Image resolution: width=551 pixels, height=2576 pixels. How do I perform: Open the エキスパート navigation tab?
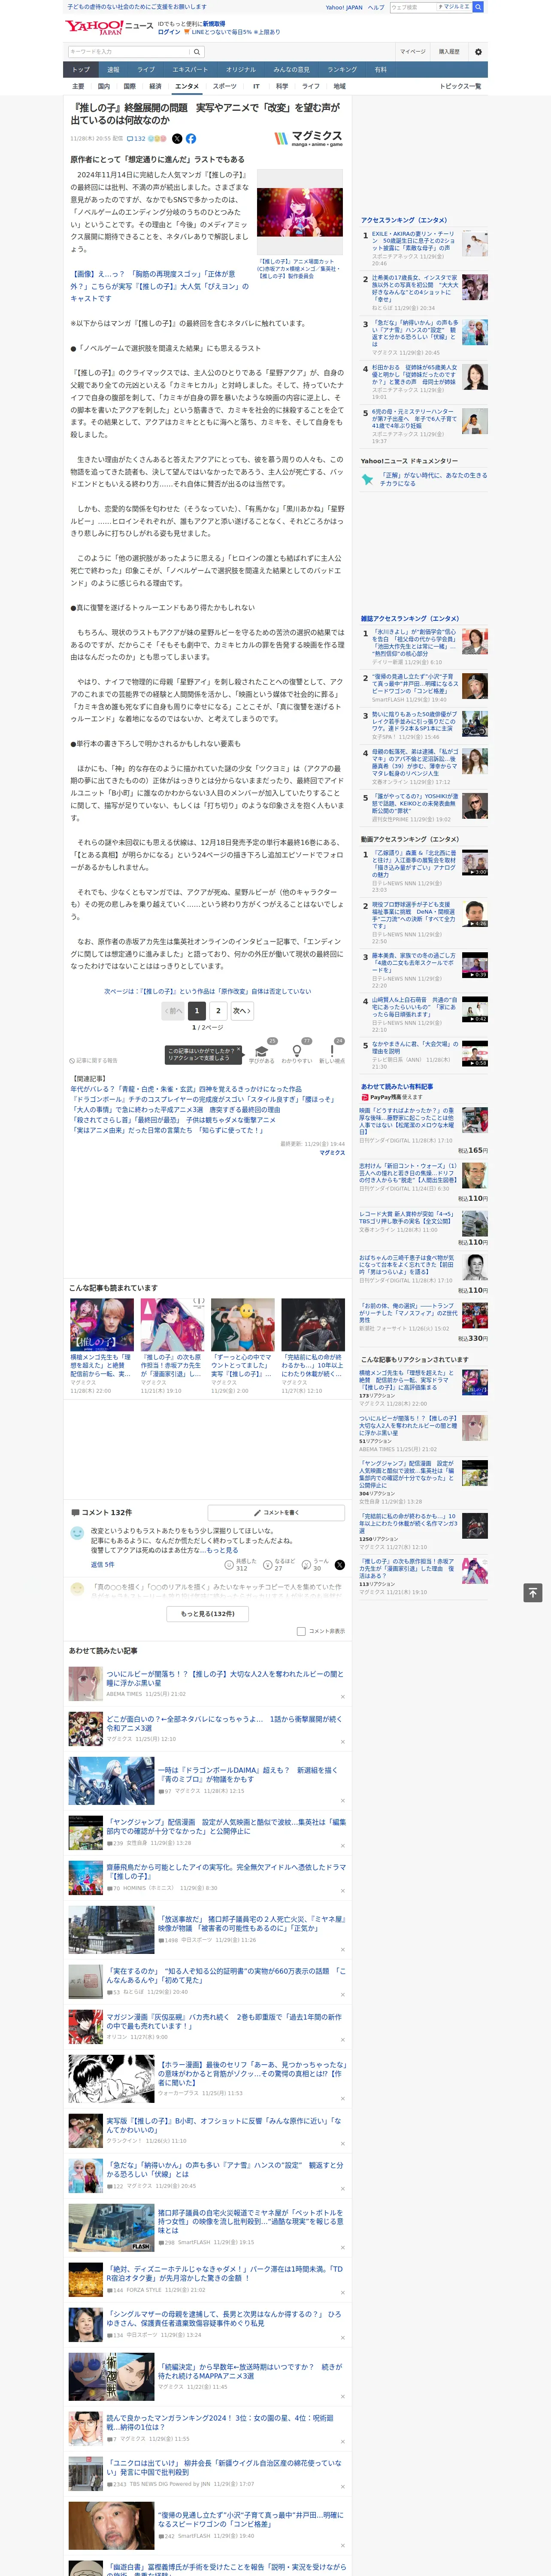pyautogui.click(x=190, y=70)
